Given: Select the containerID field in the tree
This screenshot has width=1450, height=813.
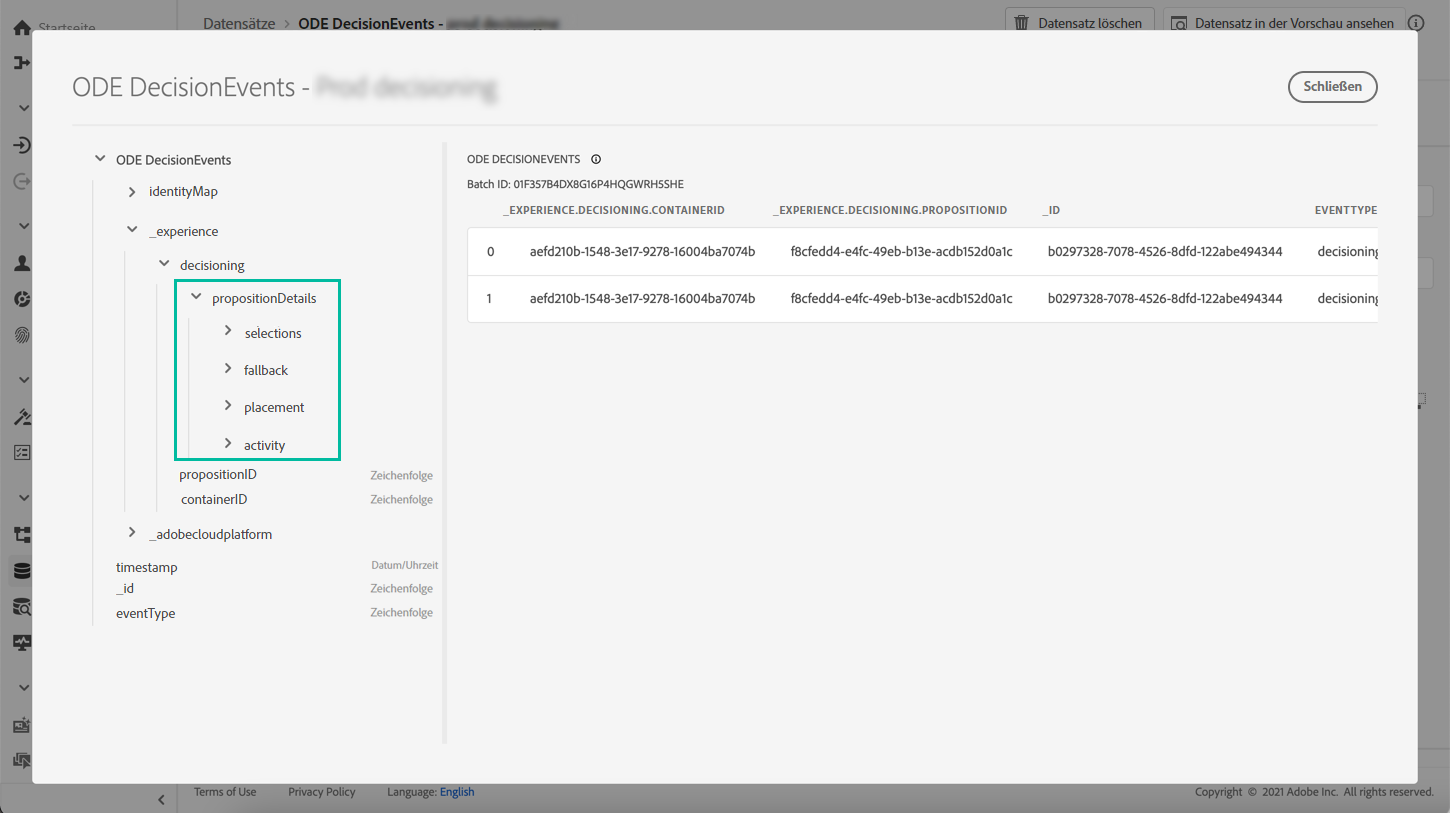Looking at the screenshot, I should pos(214,499).
